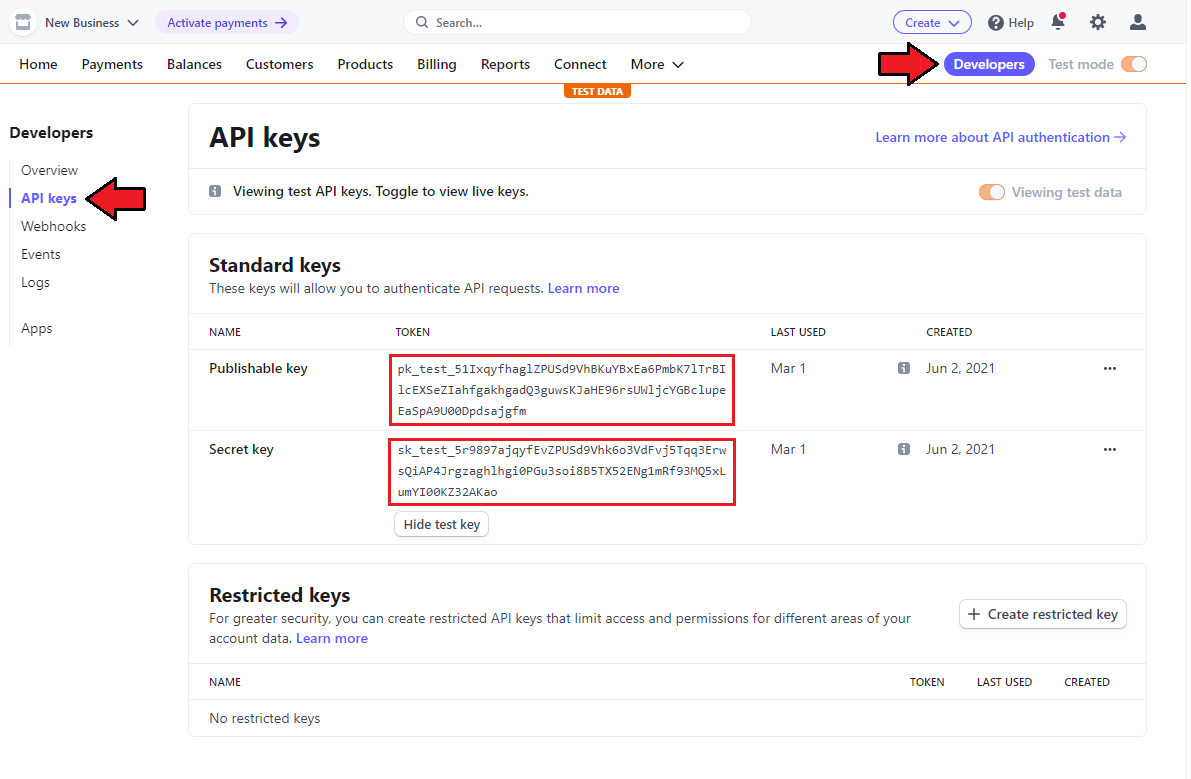The width and height of the screenshot is (1191, 779).
Task: Click Mar 1 in Publishable key row
Action: point(790,369)
